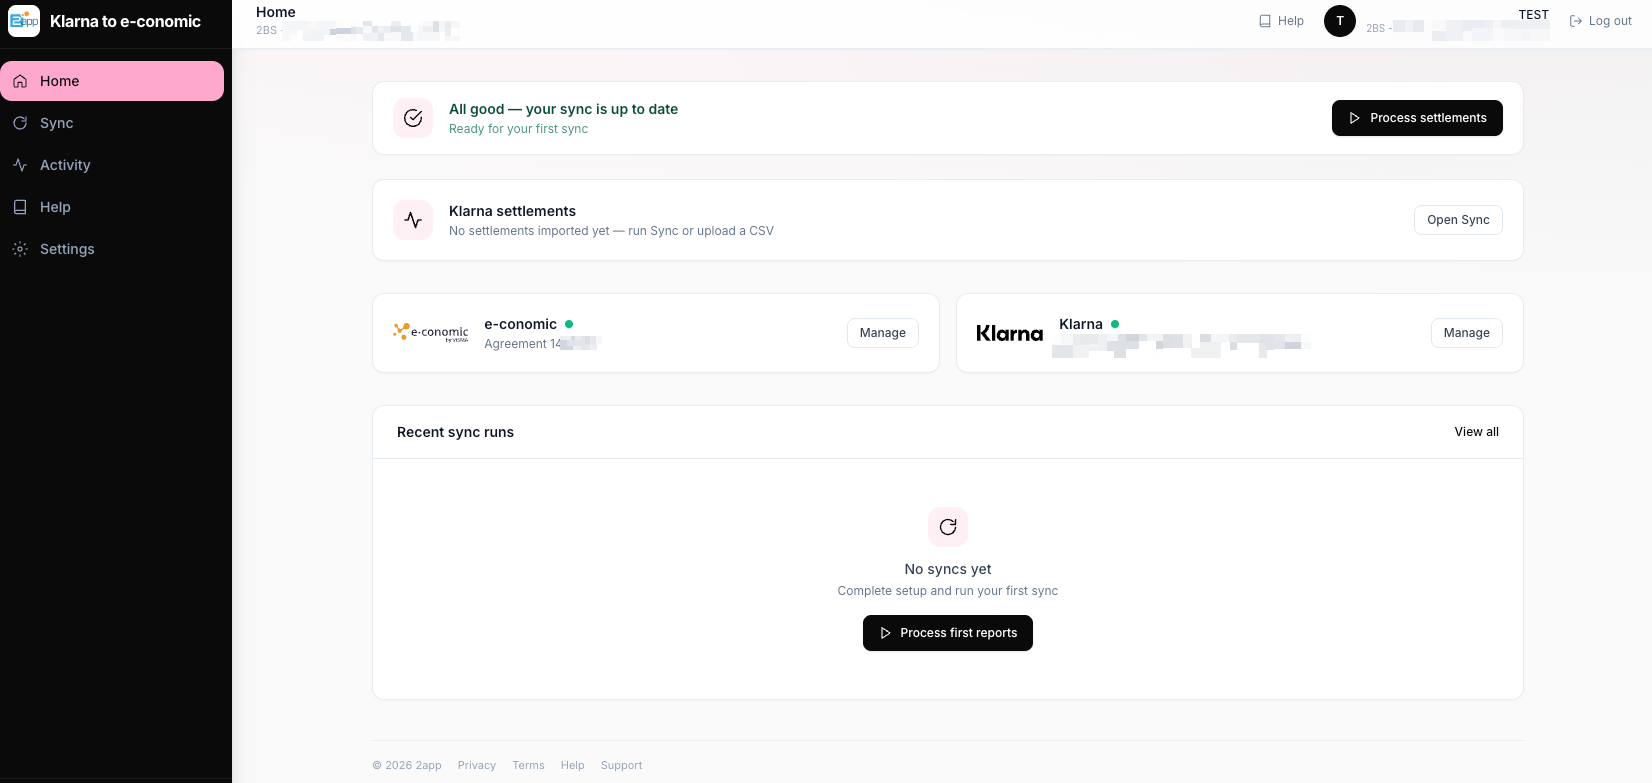This screenshot has height=783, width=1652.
Task: Click the Recent sync runs heading
Action: (x=455, y=432)
